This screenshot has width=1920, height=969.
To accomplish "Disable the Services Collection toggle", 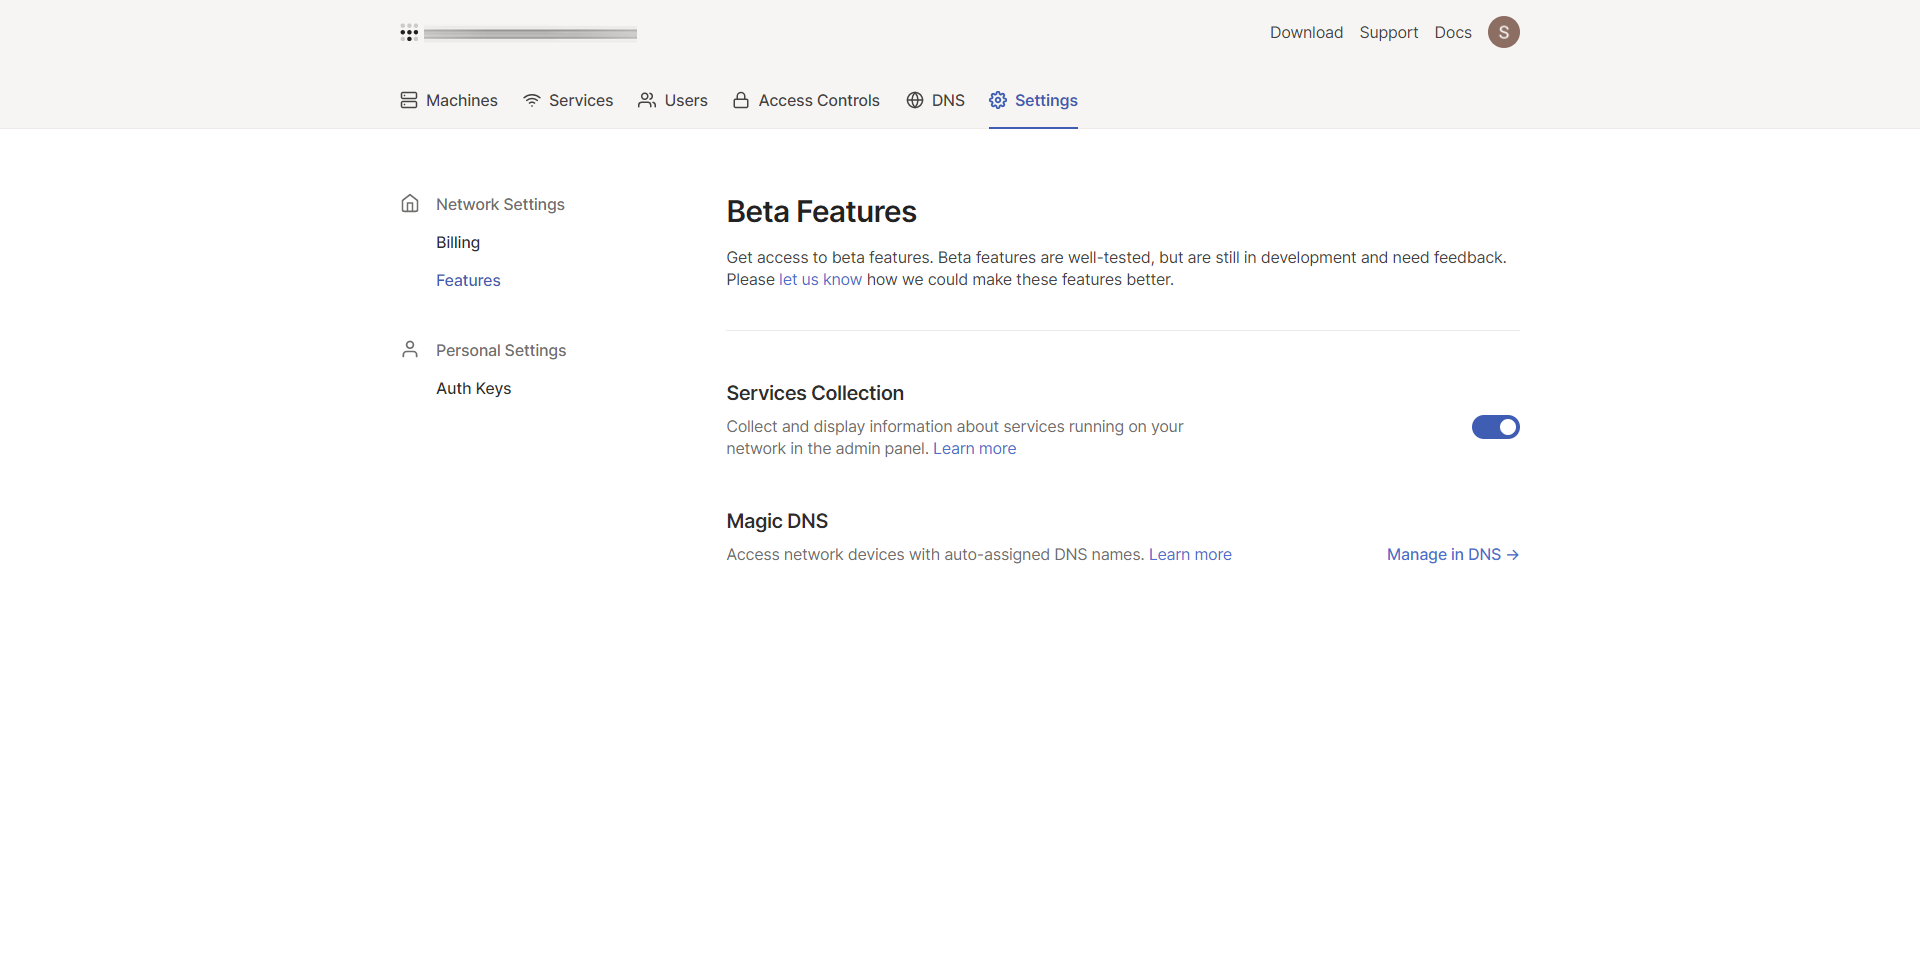I will tap(1495, 427).
